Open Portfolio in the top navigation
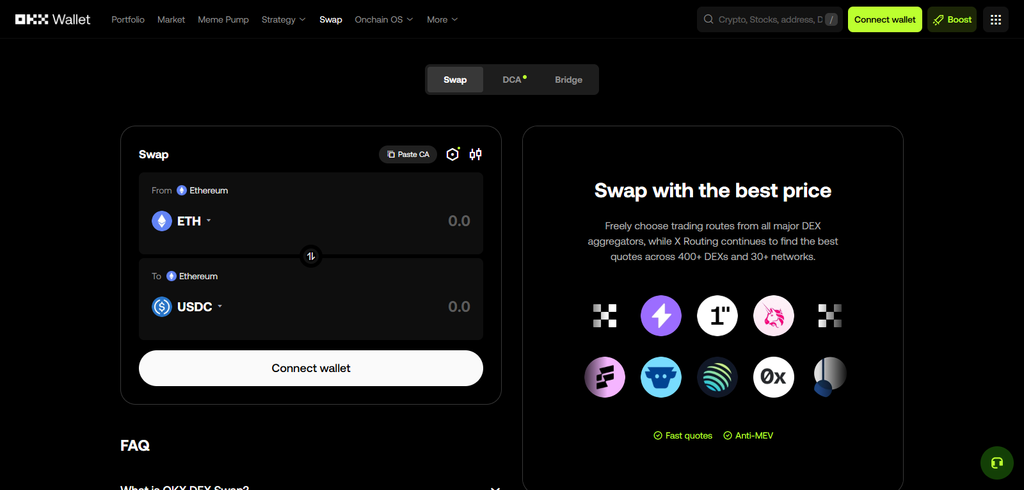 (x=128, y=20)
